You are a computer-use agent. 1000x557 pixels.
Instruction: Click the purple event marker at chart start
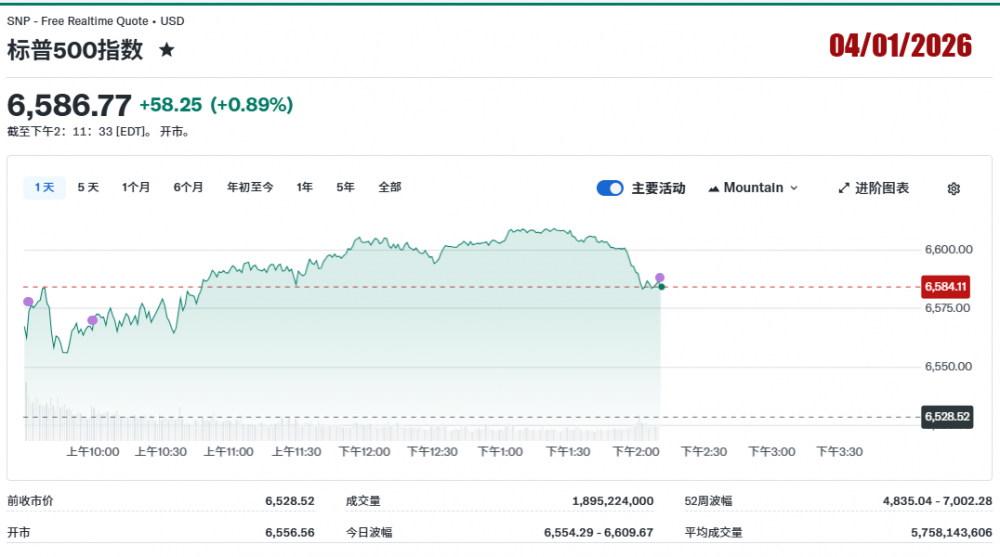[28, 302]
